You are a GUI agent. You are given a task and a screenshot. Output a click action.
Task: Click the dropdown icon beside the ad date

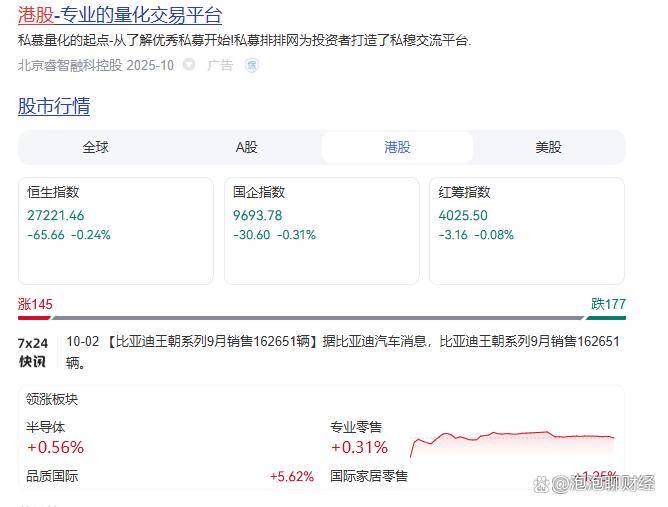pos(189,65)
